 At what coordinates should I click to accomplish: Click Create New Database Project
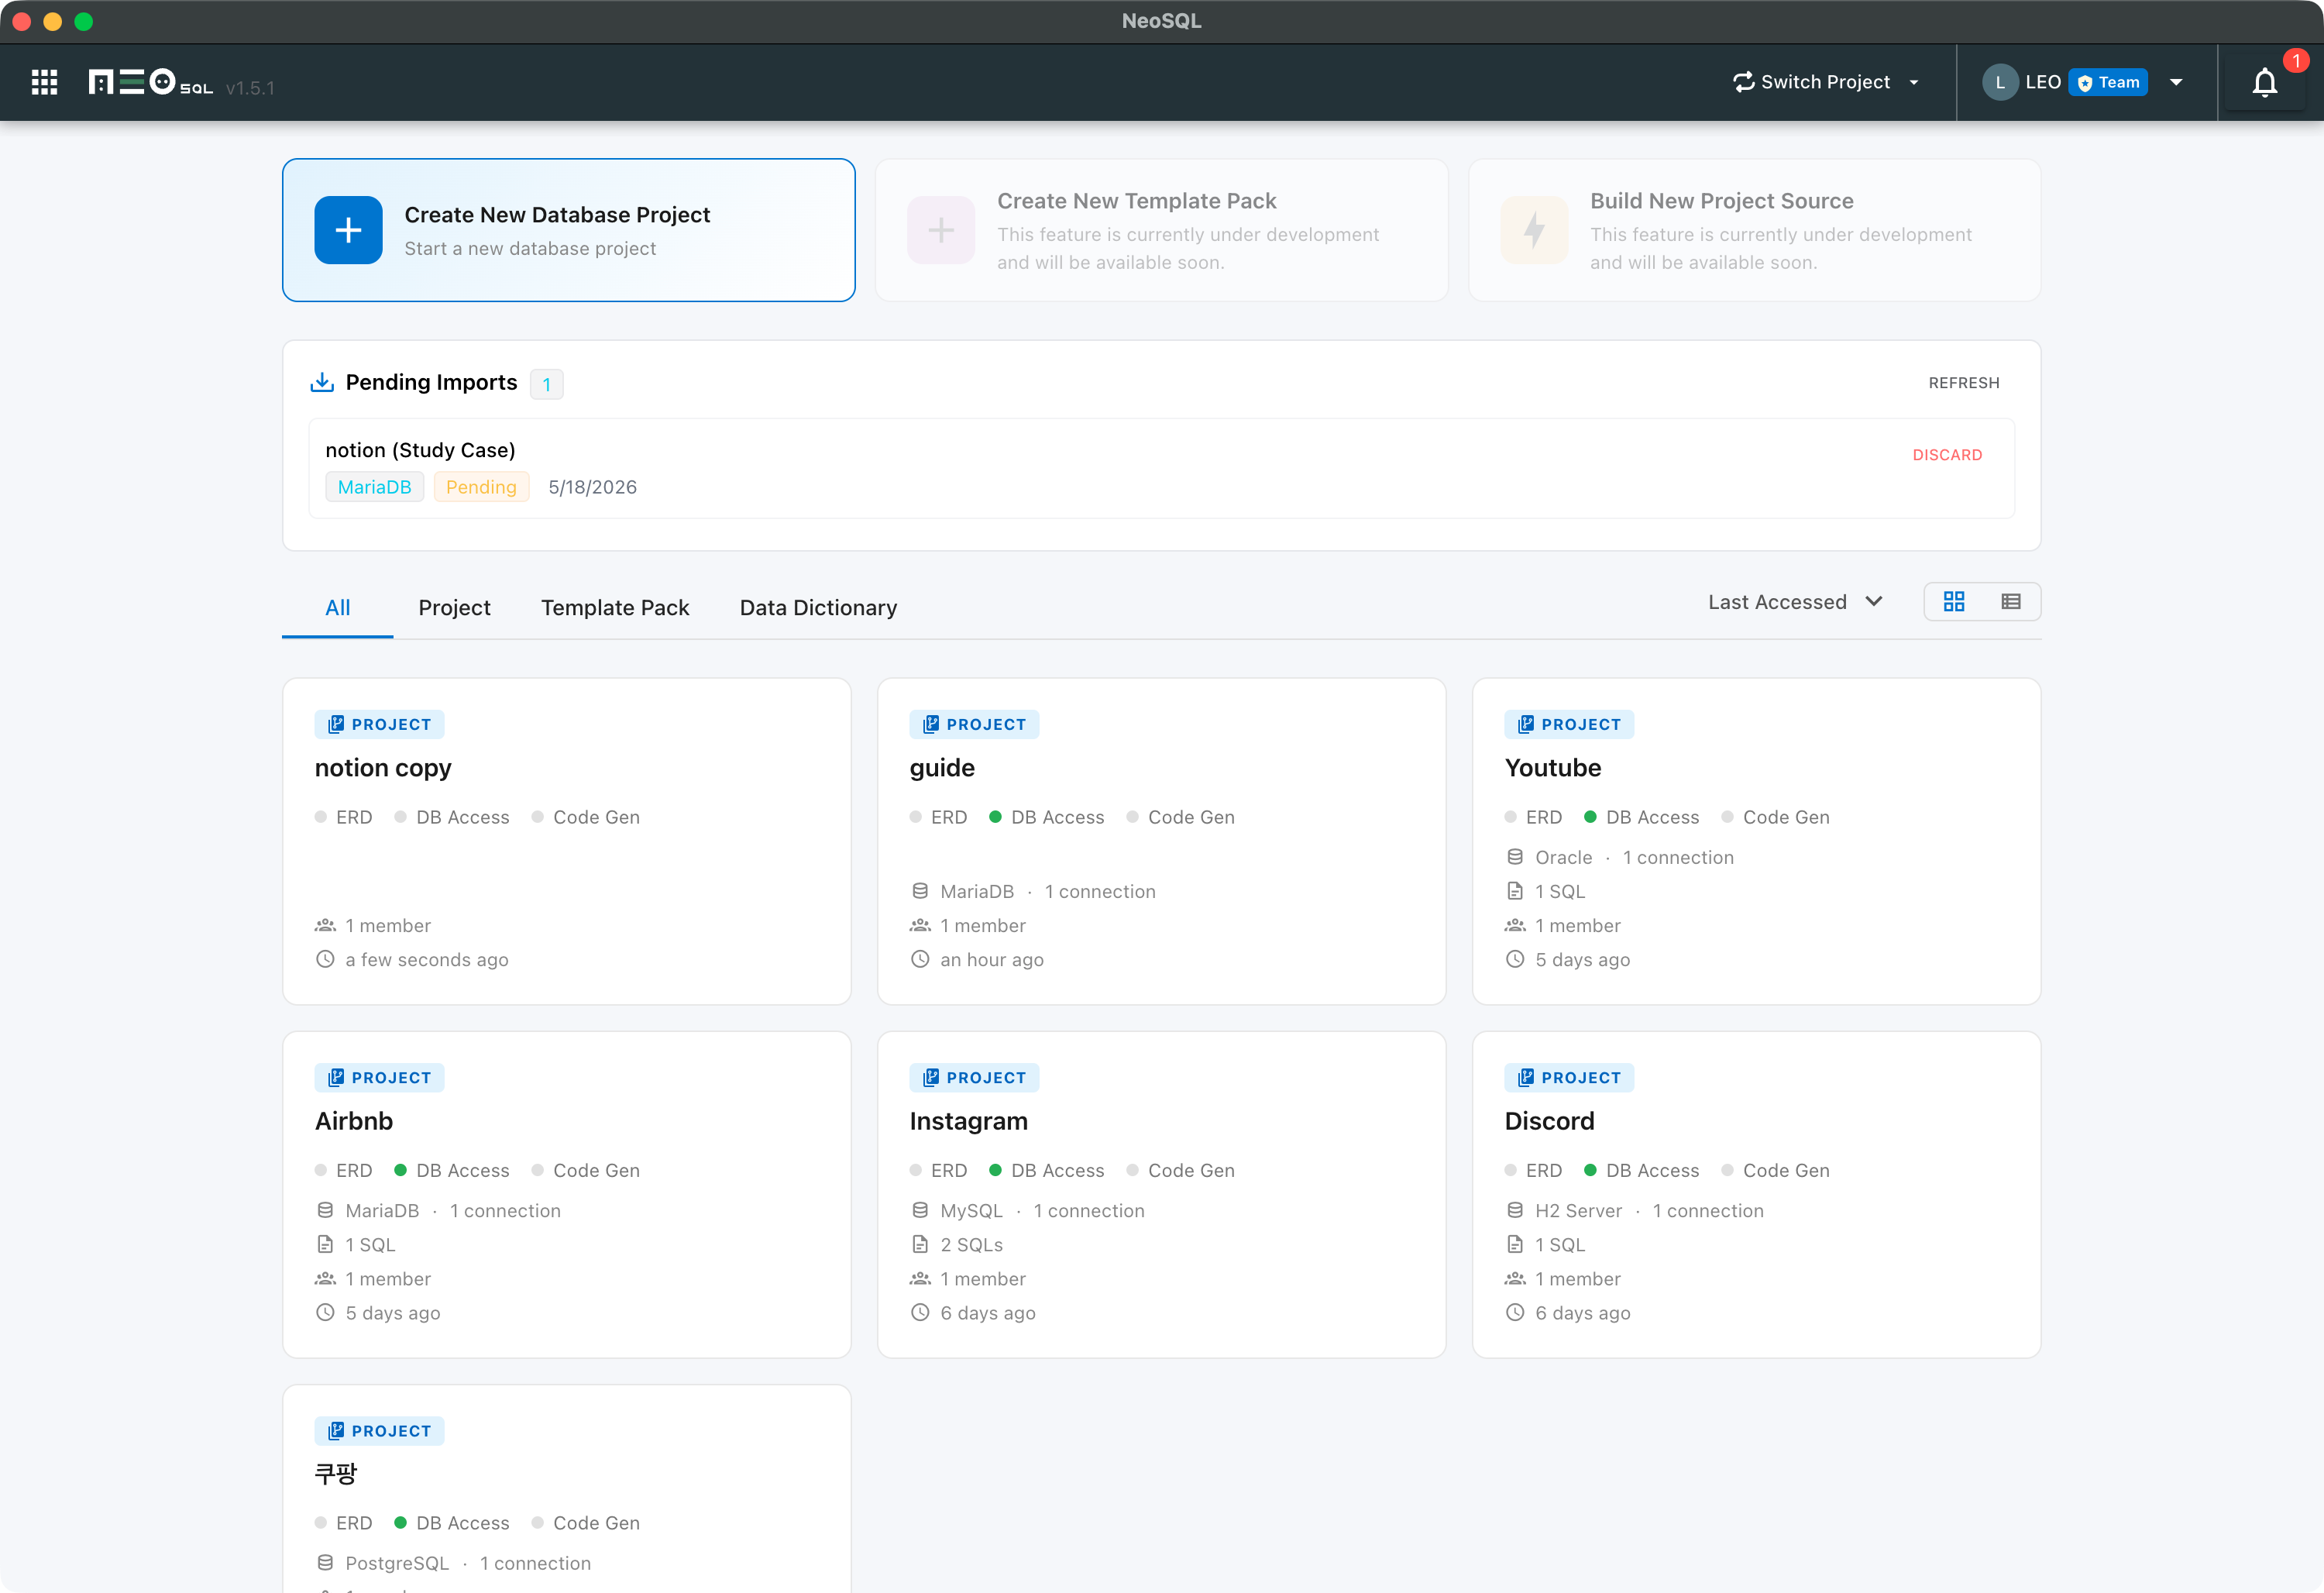569,230
